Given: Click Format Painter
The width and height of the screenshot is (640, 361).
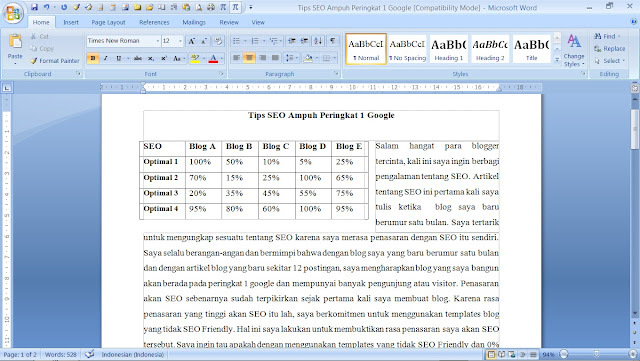Looking at the screenshot, I should click(55, 60).
